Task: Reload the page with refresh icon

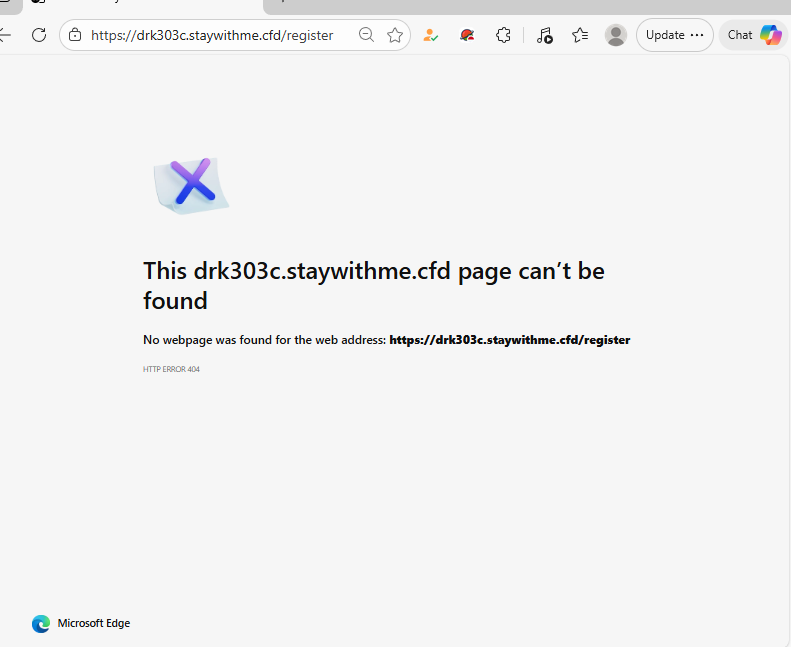Action: click(39, 35)
